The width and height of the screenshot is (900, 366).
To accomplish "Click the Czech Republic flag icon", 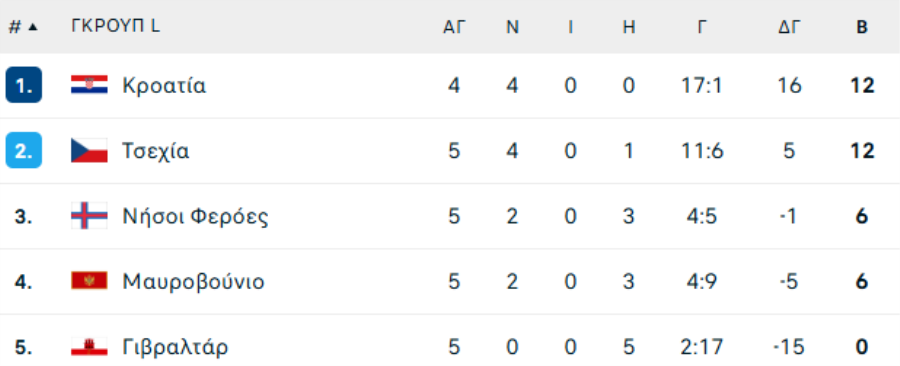I will [89, 150].
